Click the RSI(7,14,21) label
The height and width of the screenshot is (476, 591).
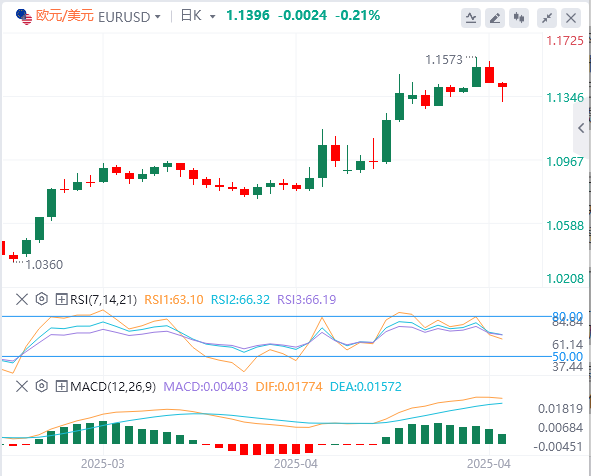(103, 300)
